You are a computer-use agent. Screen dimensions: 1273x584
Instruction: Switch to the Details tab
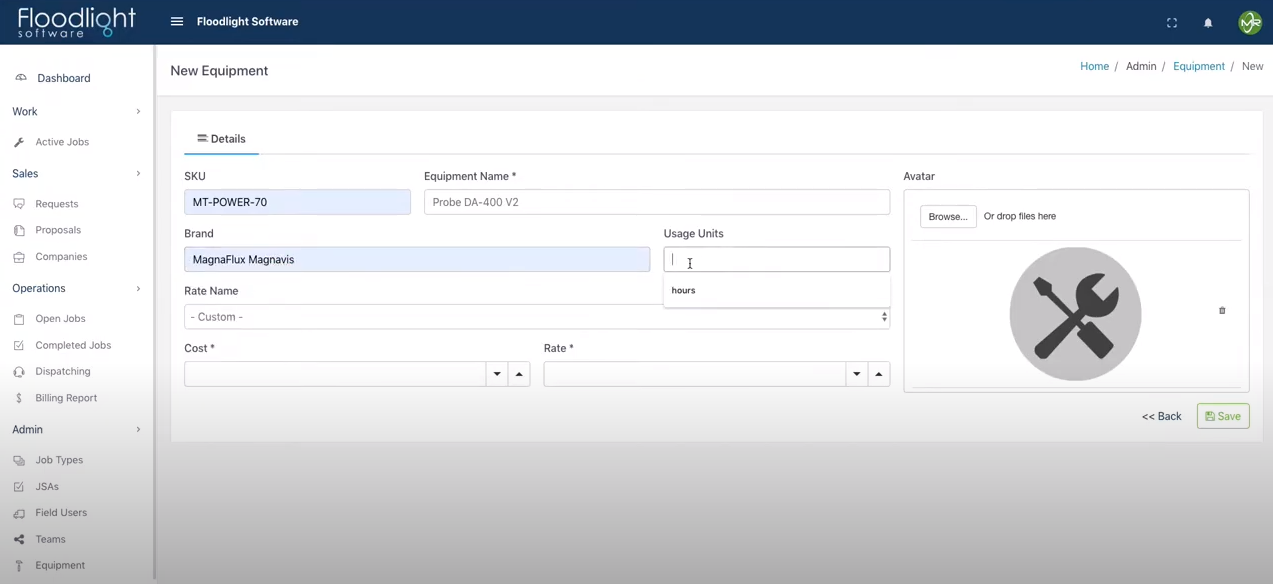tap(221, 138)
